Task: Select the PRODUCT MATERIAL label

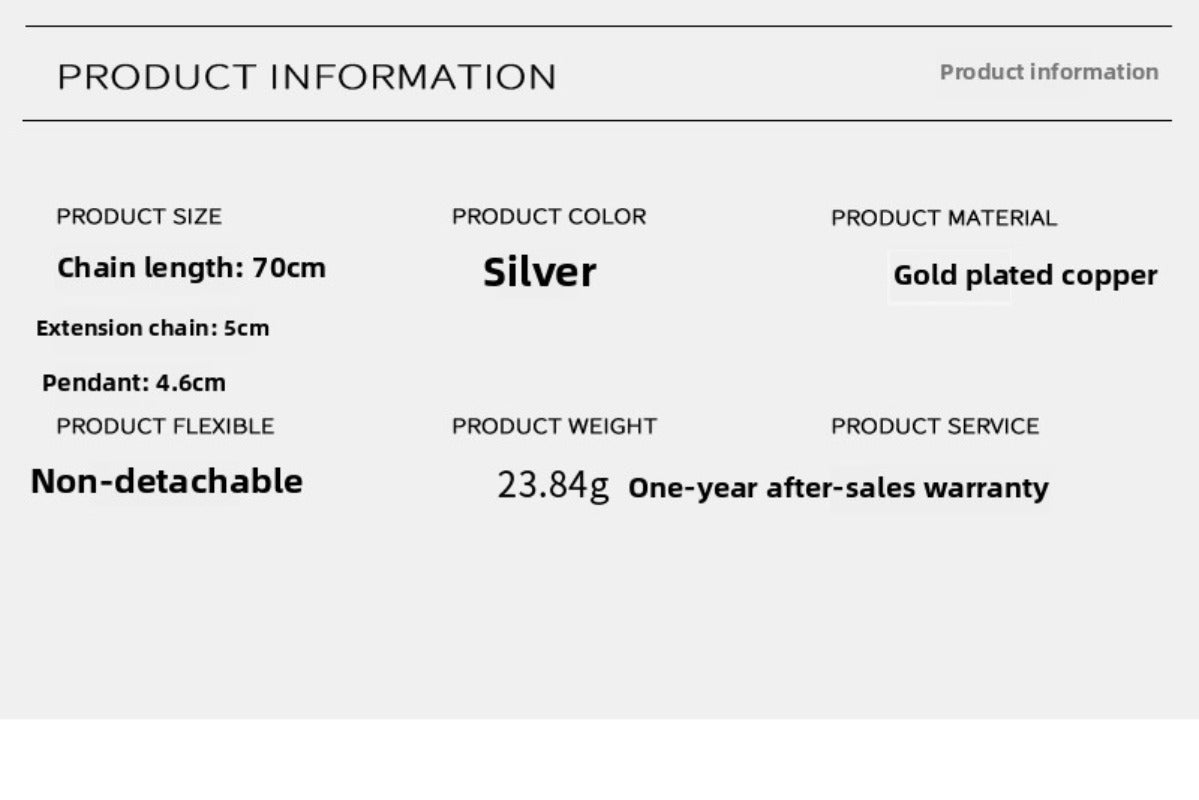Action: (943, 218)
